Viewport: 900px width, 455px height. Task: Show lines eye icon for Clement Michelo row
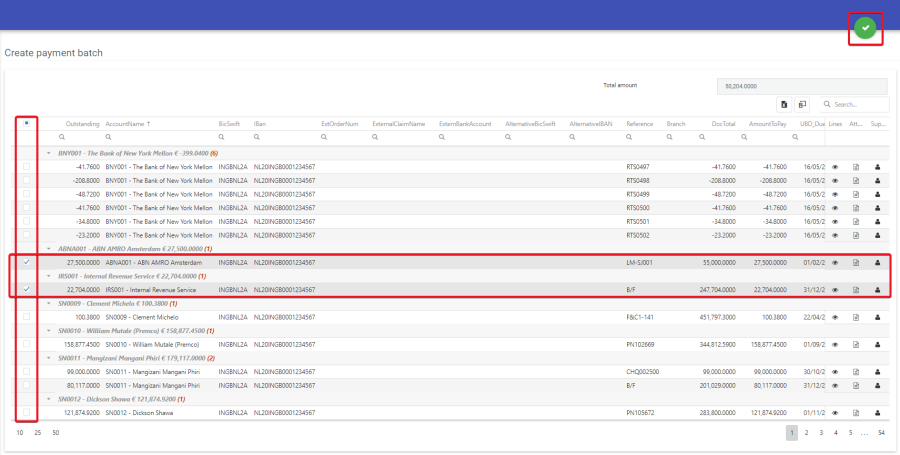[x=835, y=317]
